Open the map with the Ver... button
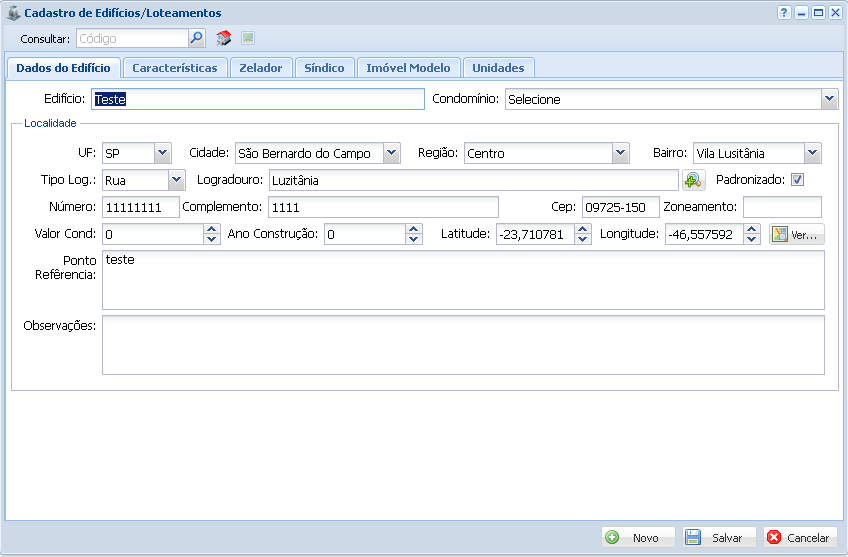The height and width of the screenshot is (557, 848). pos(797,235)
